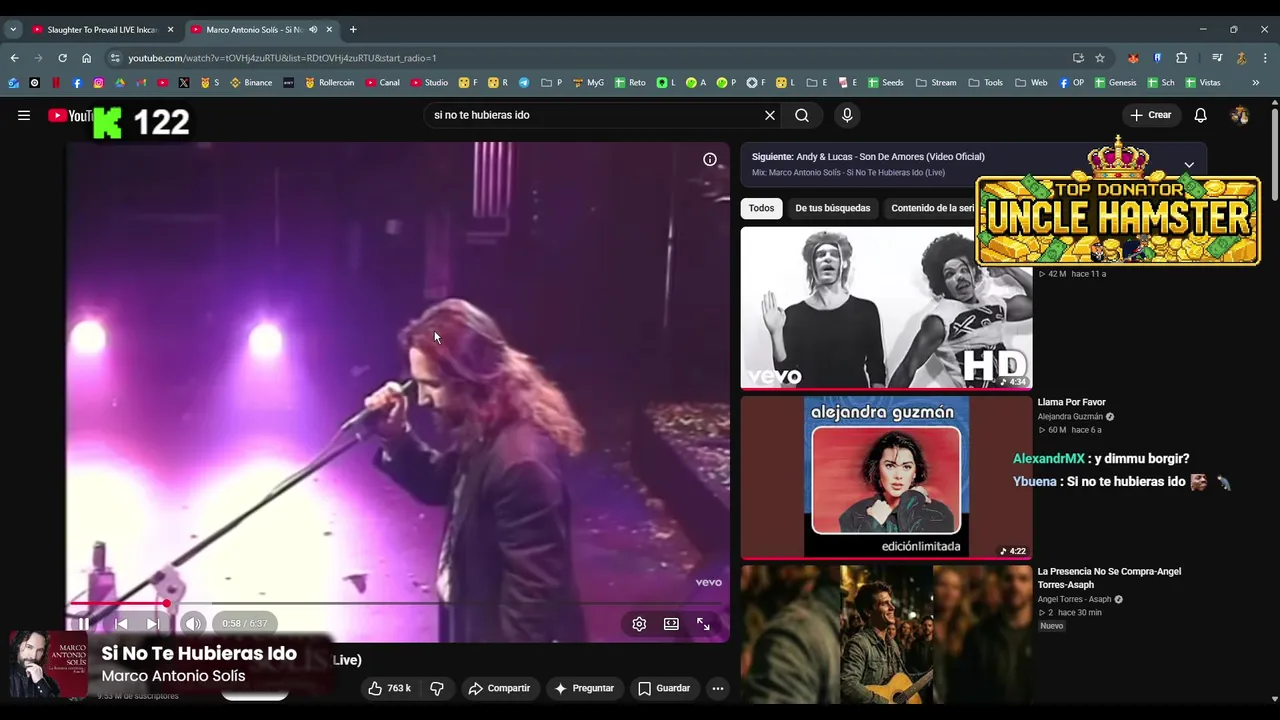Open the YouTube account avatar menu

click(x=1240, y=115)
